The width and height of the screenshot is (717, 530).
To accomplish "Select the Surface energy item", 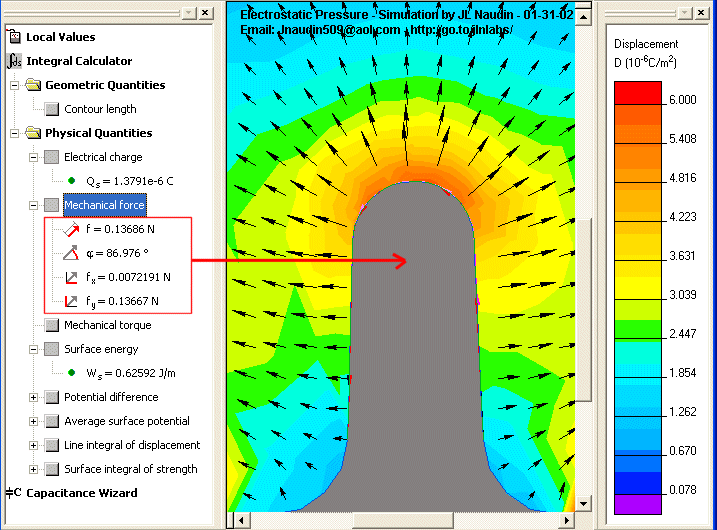I will [101, 349].
